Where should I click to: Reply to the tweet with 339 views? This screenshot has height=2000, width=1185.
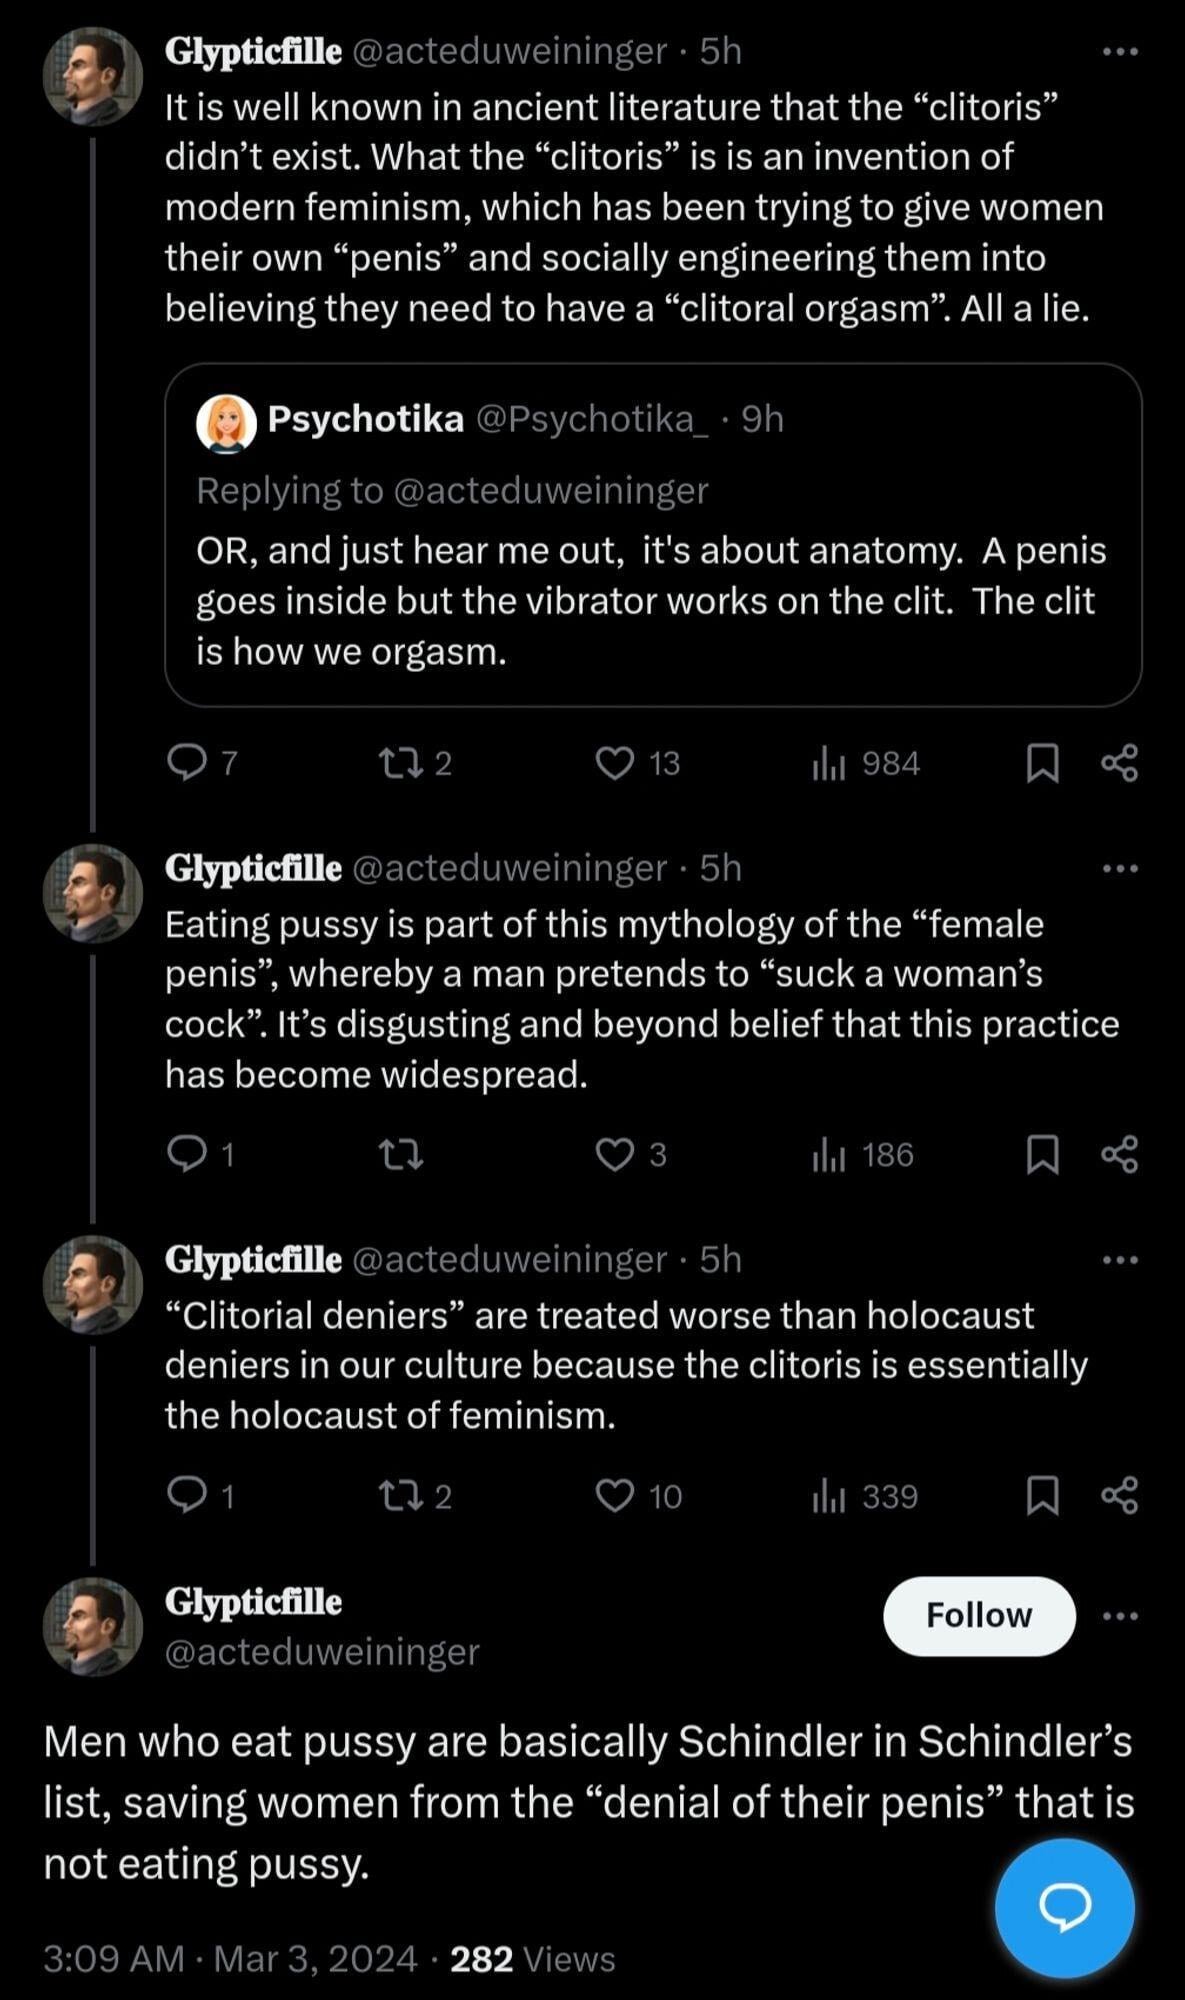186,1496
